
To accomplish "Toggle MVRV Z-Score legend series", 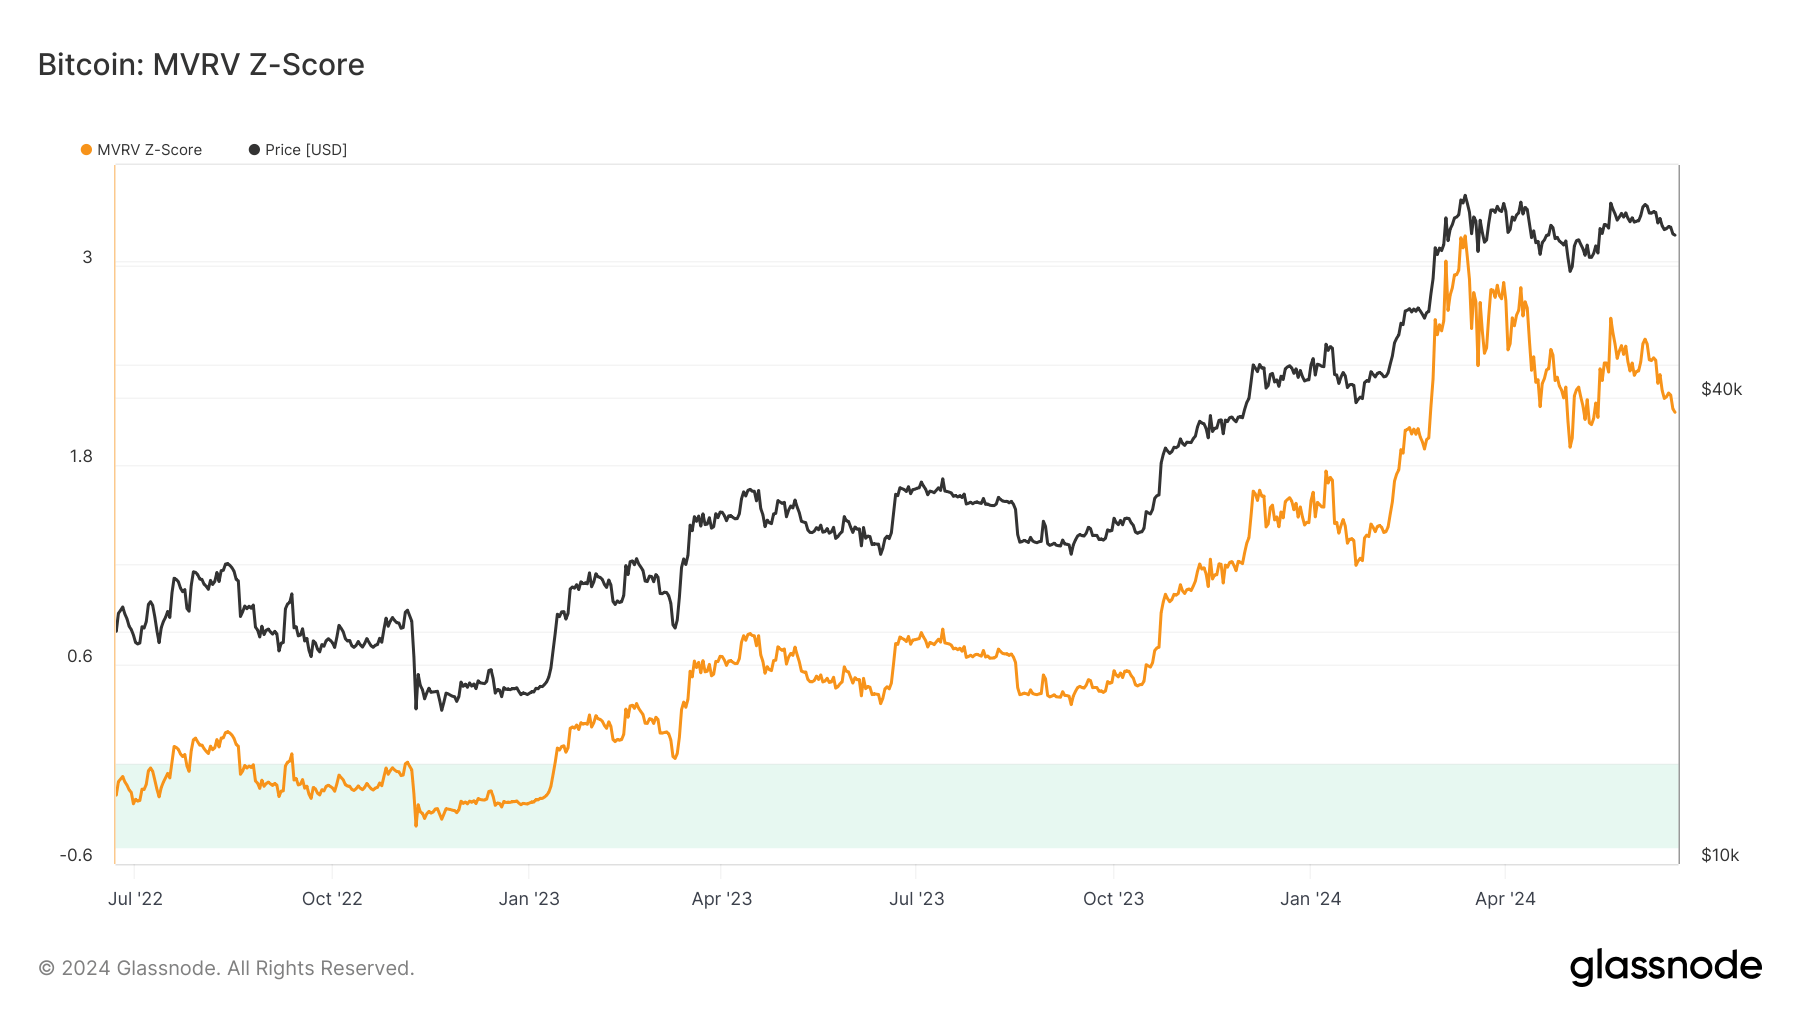I will [x=149, y=150].
